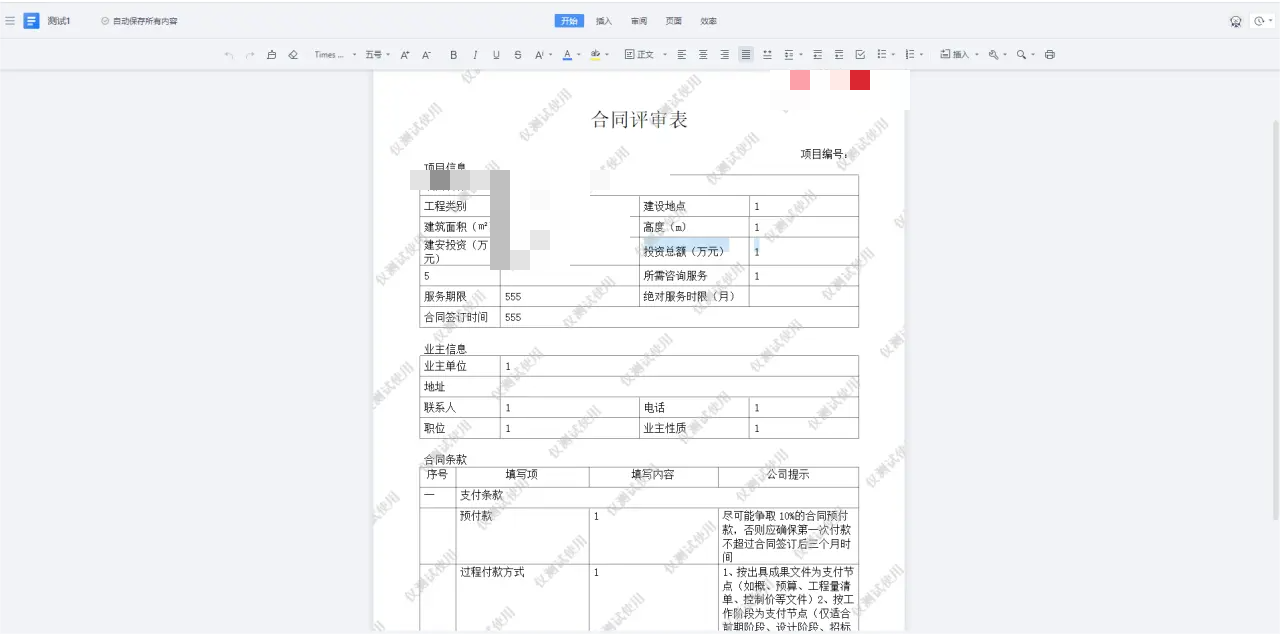This screenshot has width=1280, height=634.
Task: Open the 正文 paragraph style dropdown
Action: tap(644, 55)
